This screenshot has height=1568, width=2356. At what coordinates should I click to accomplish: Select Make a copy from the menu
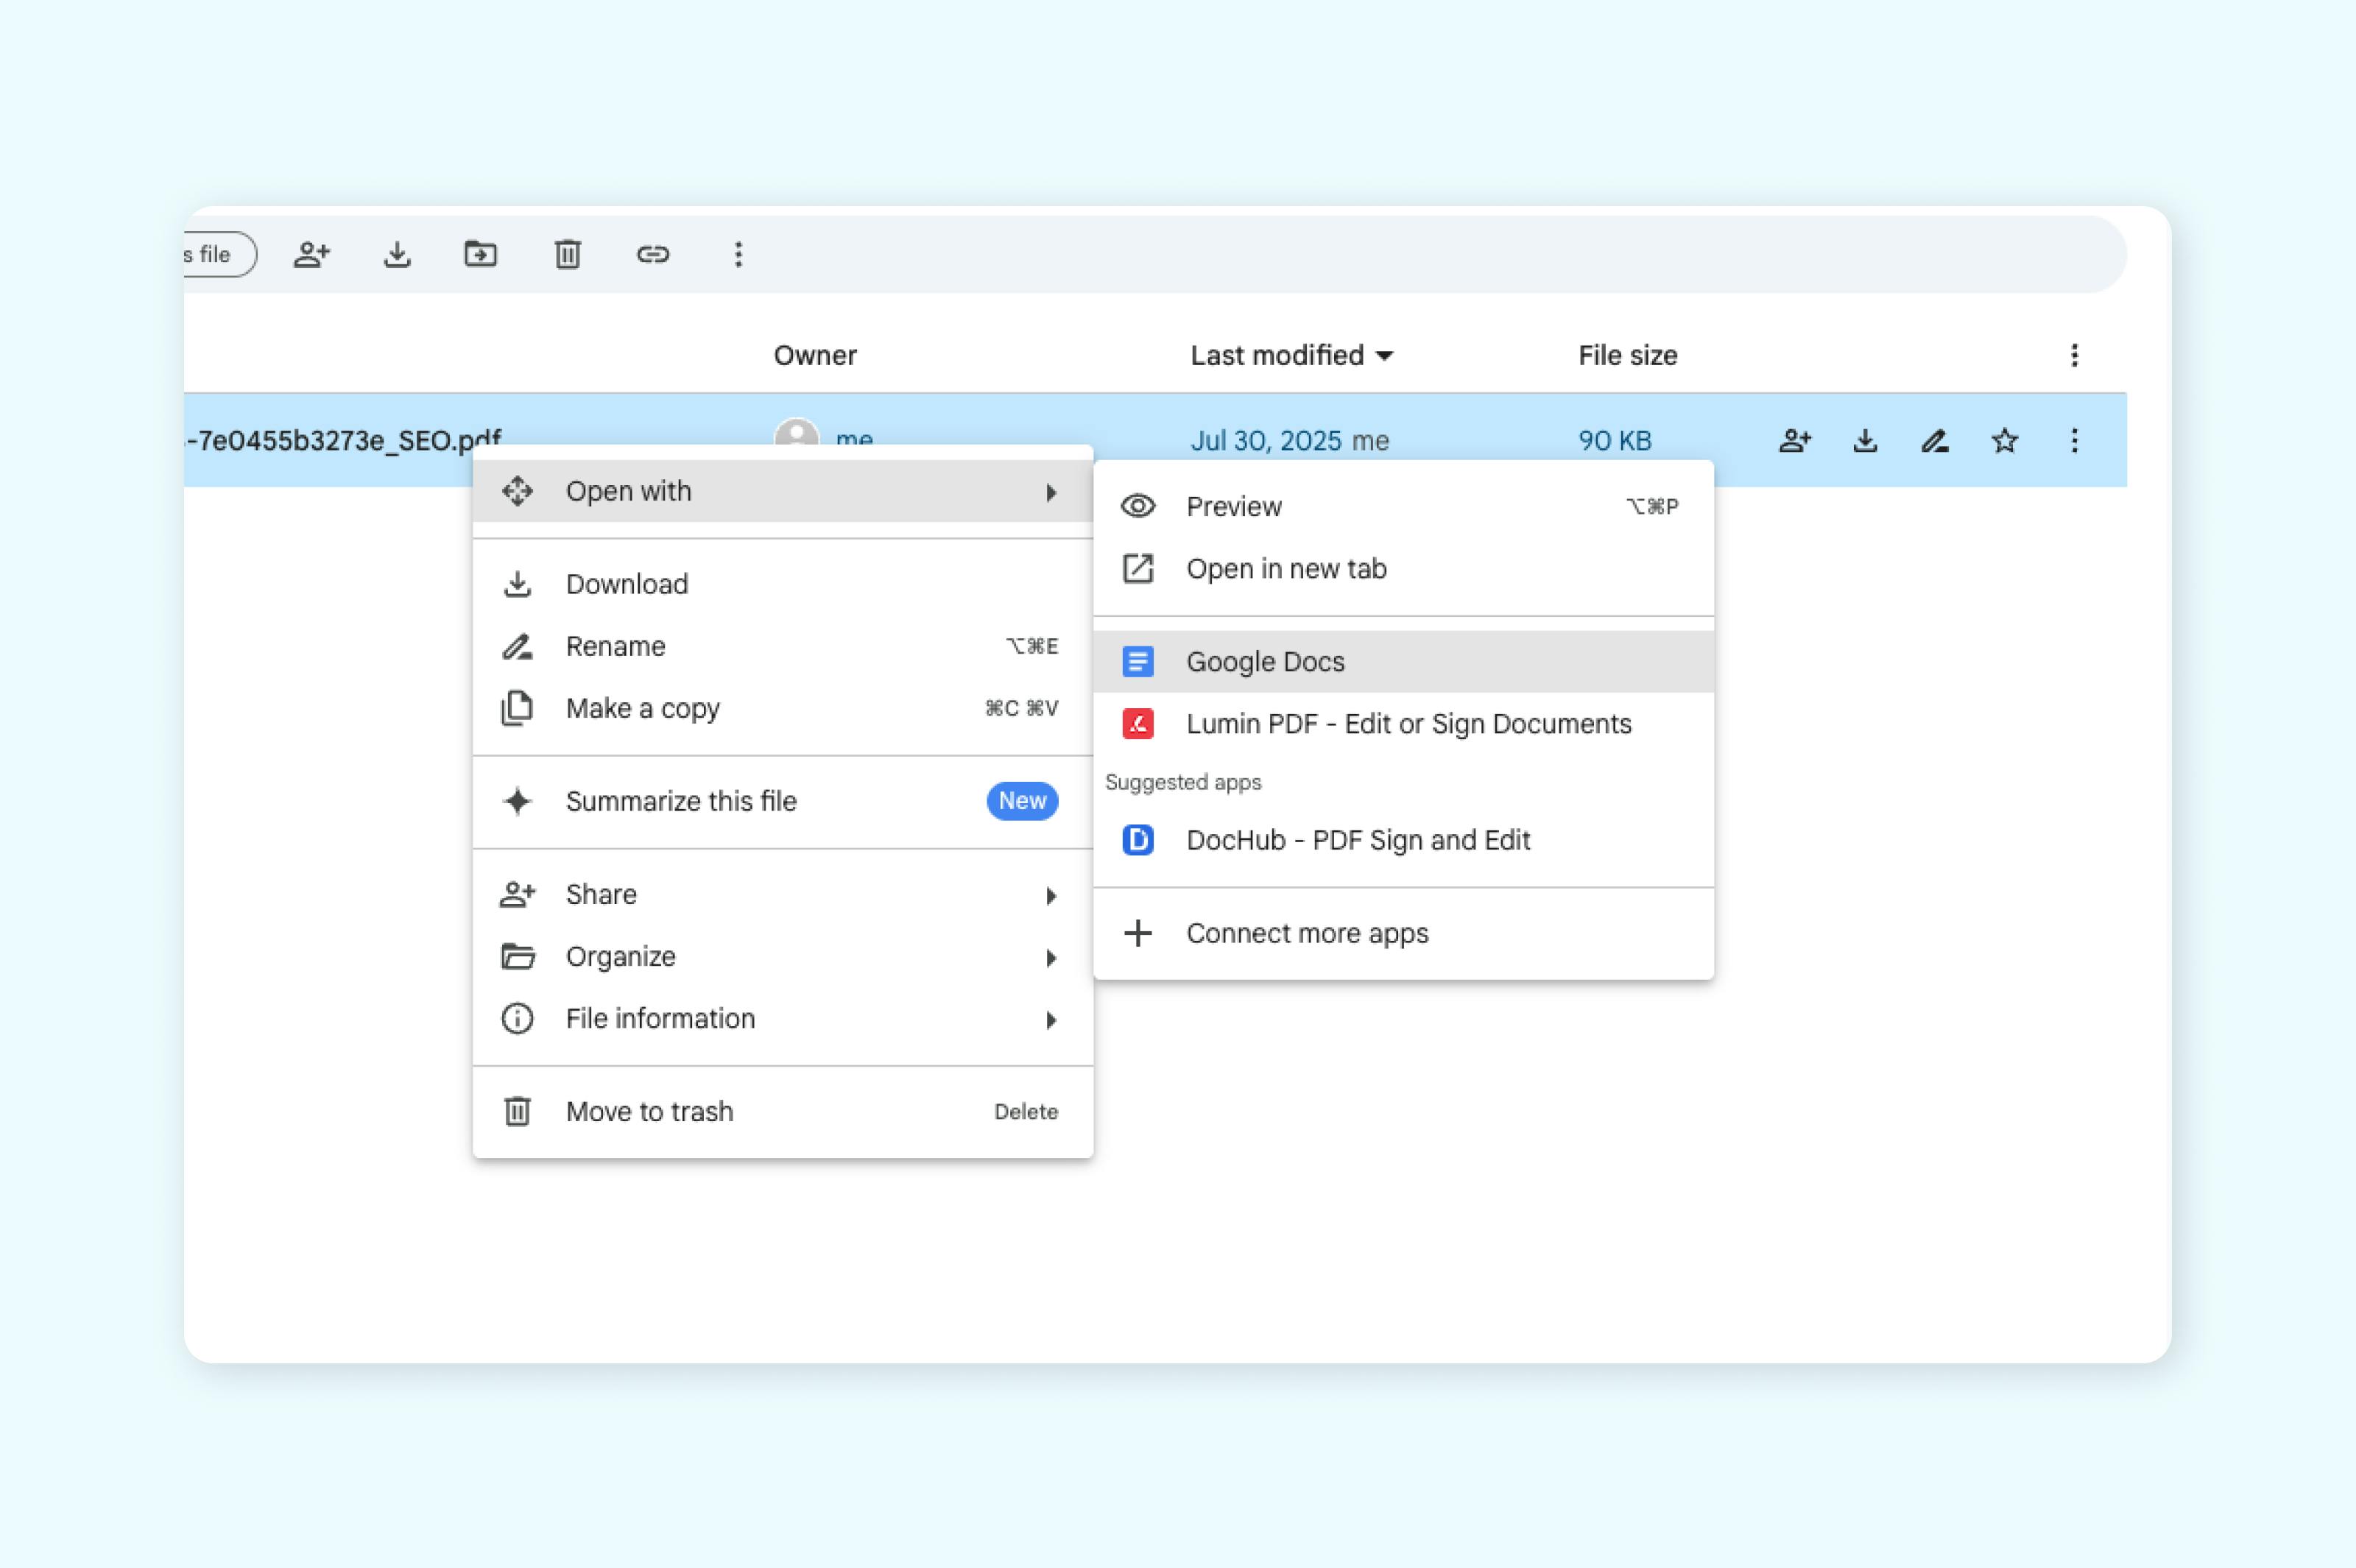tap(643, 708)
